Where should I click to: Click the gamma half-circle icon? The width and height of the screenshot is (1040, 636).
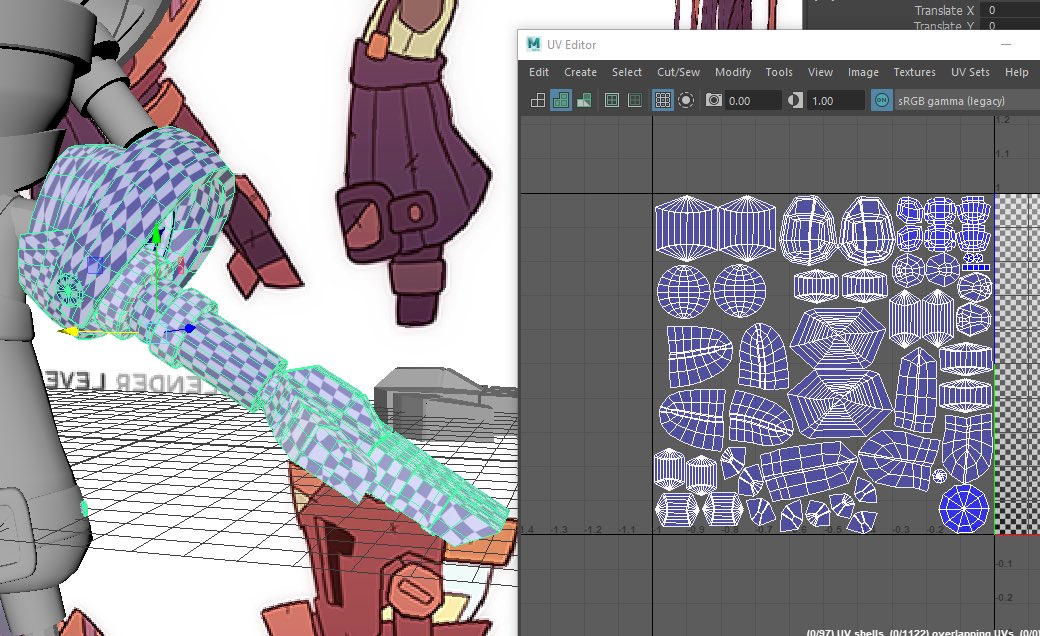pos(795,101)
